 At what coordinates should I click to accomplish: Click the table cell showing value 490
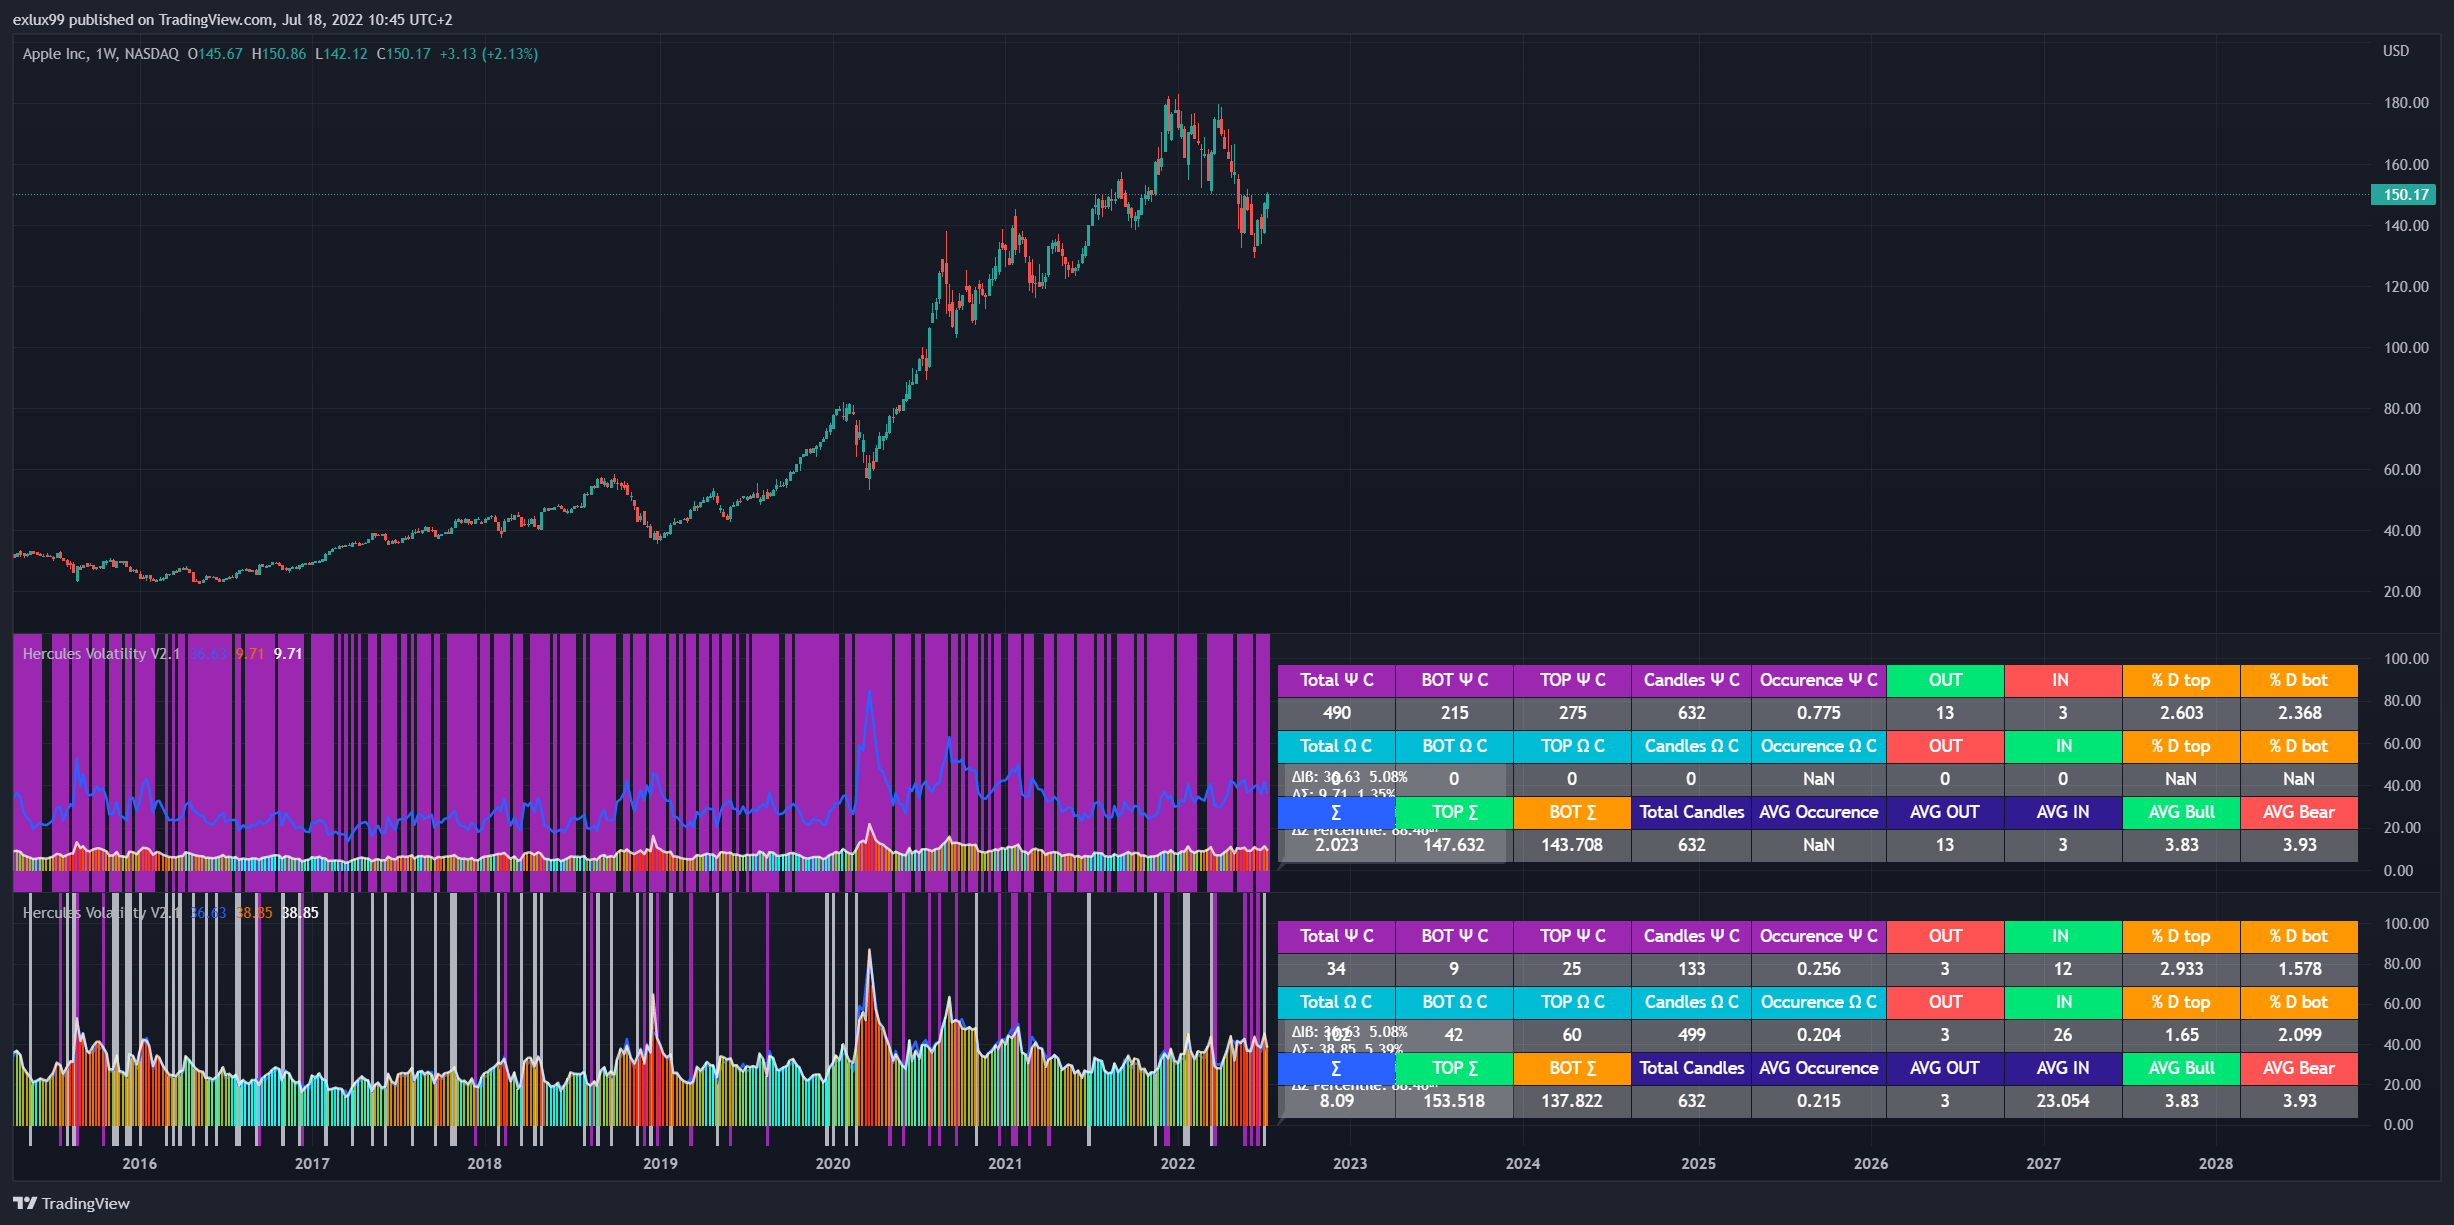click(x=1336, y=713)
